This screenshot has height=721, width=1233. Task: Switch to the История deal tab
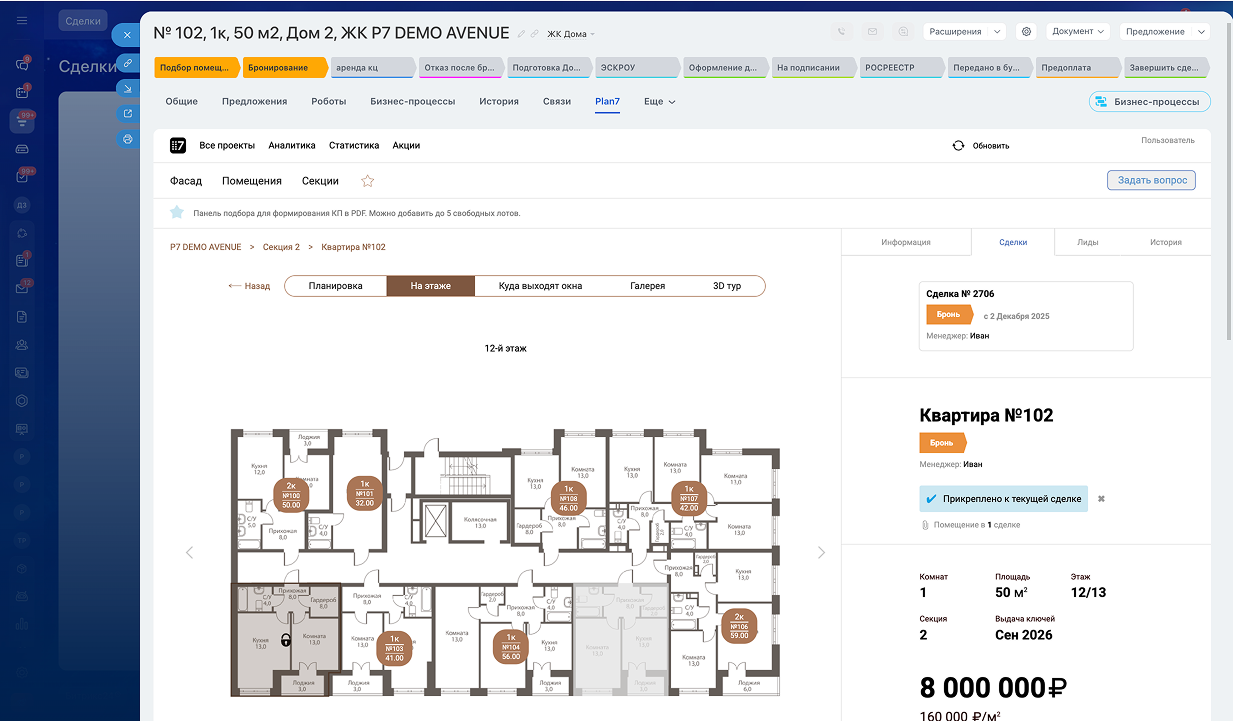click(498, 102)
